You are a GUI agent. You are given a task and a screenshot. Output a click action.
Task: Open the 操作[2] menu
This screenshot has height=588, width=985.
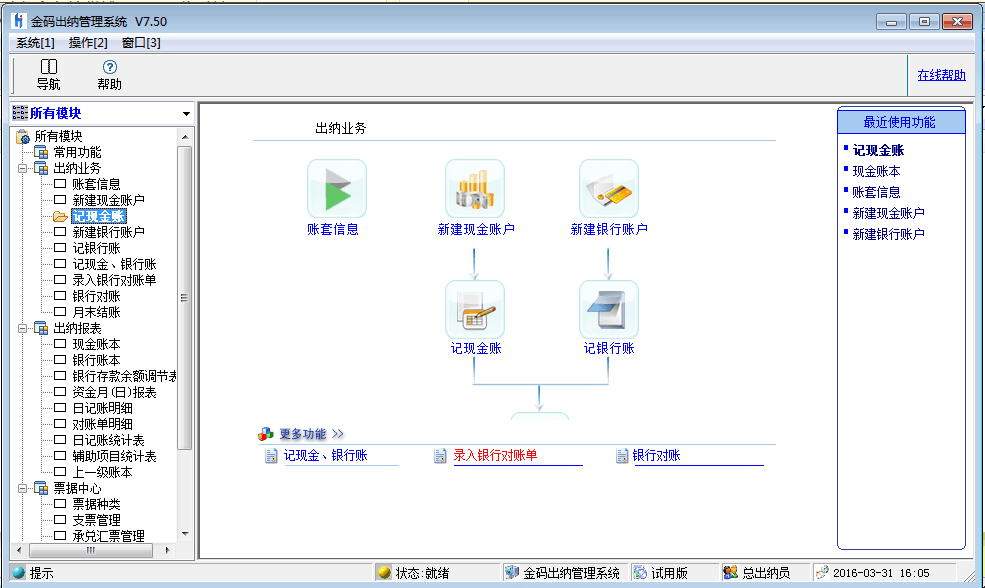(88, 43)
